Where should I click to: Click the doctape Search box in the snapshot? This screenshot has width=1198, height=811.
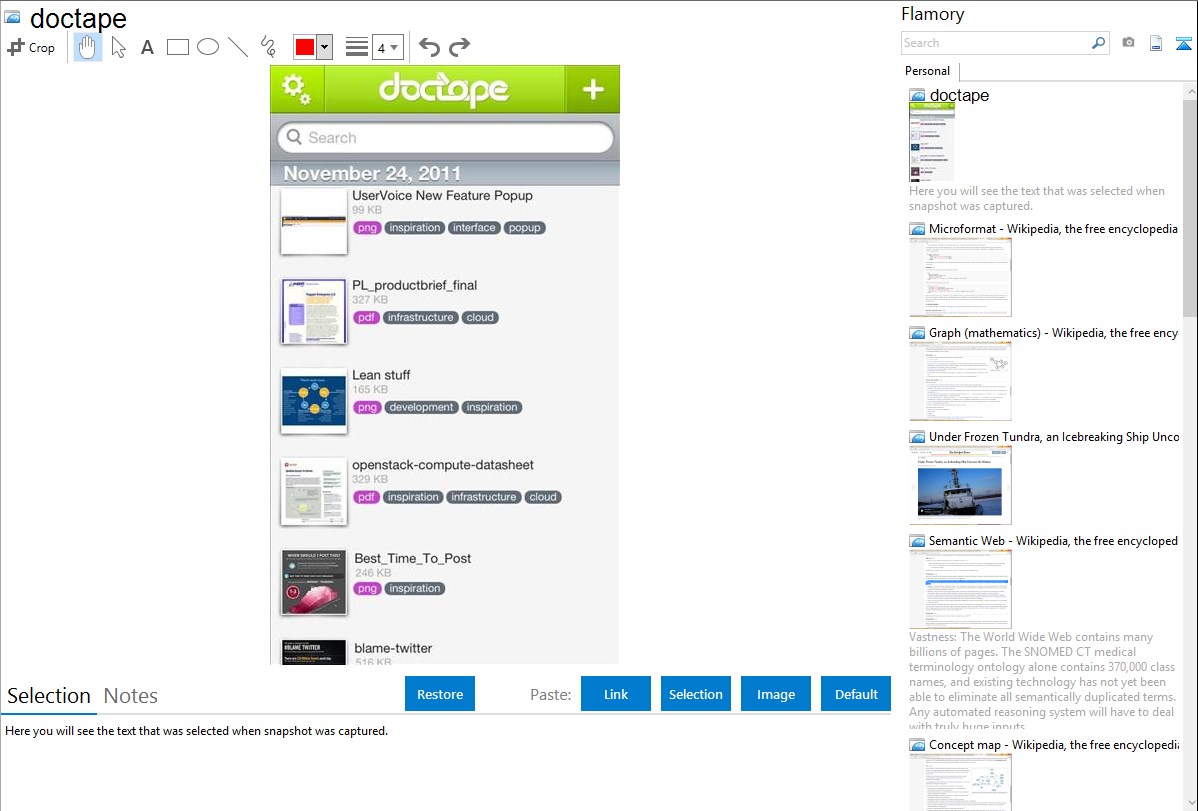(x=445, y=138)
